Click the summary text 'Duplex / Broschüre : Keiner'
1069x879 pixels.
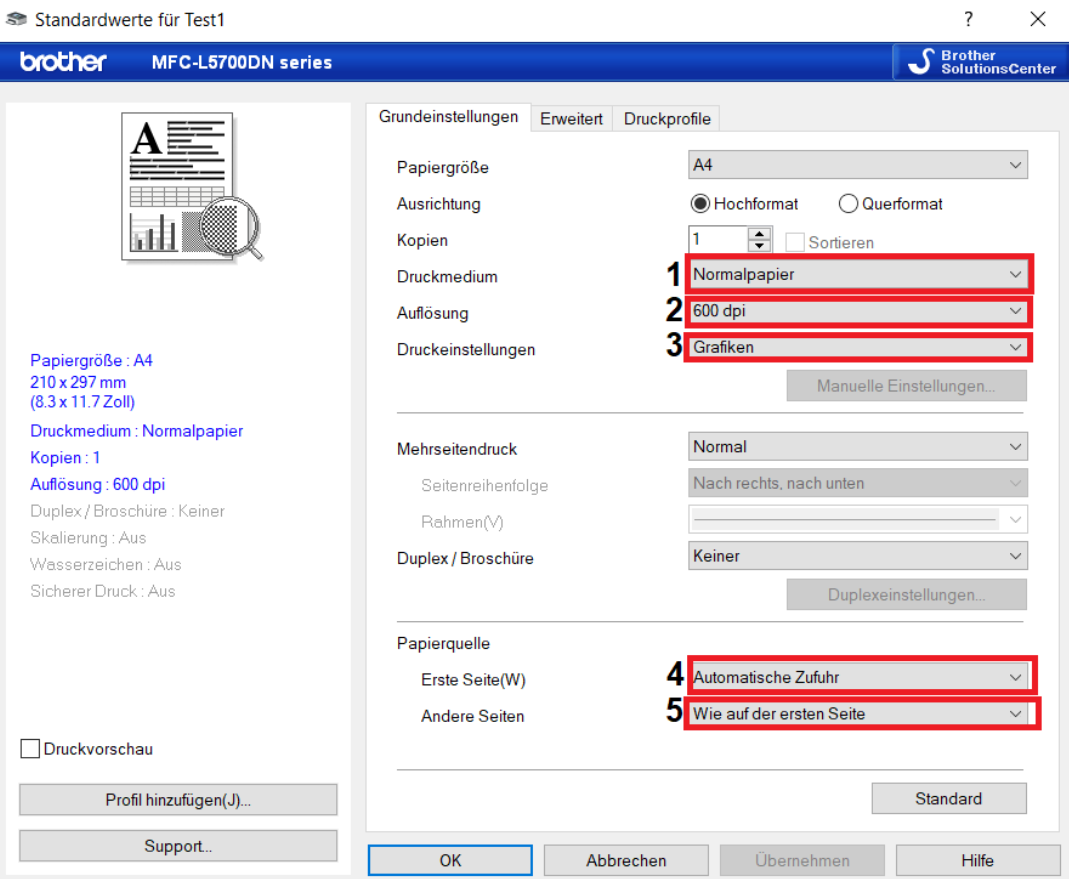(x=127, y=511)
